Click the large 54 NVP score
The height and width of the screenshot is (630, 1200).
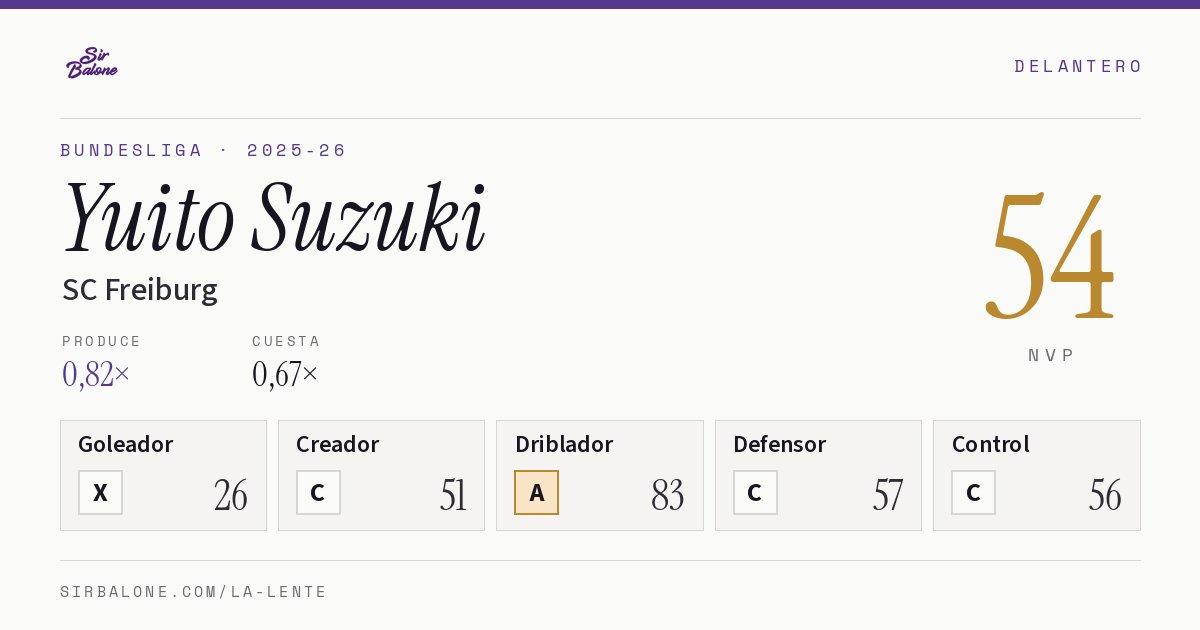point(1050,256)
